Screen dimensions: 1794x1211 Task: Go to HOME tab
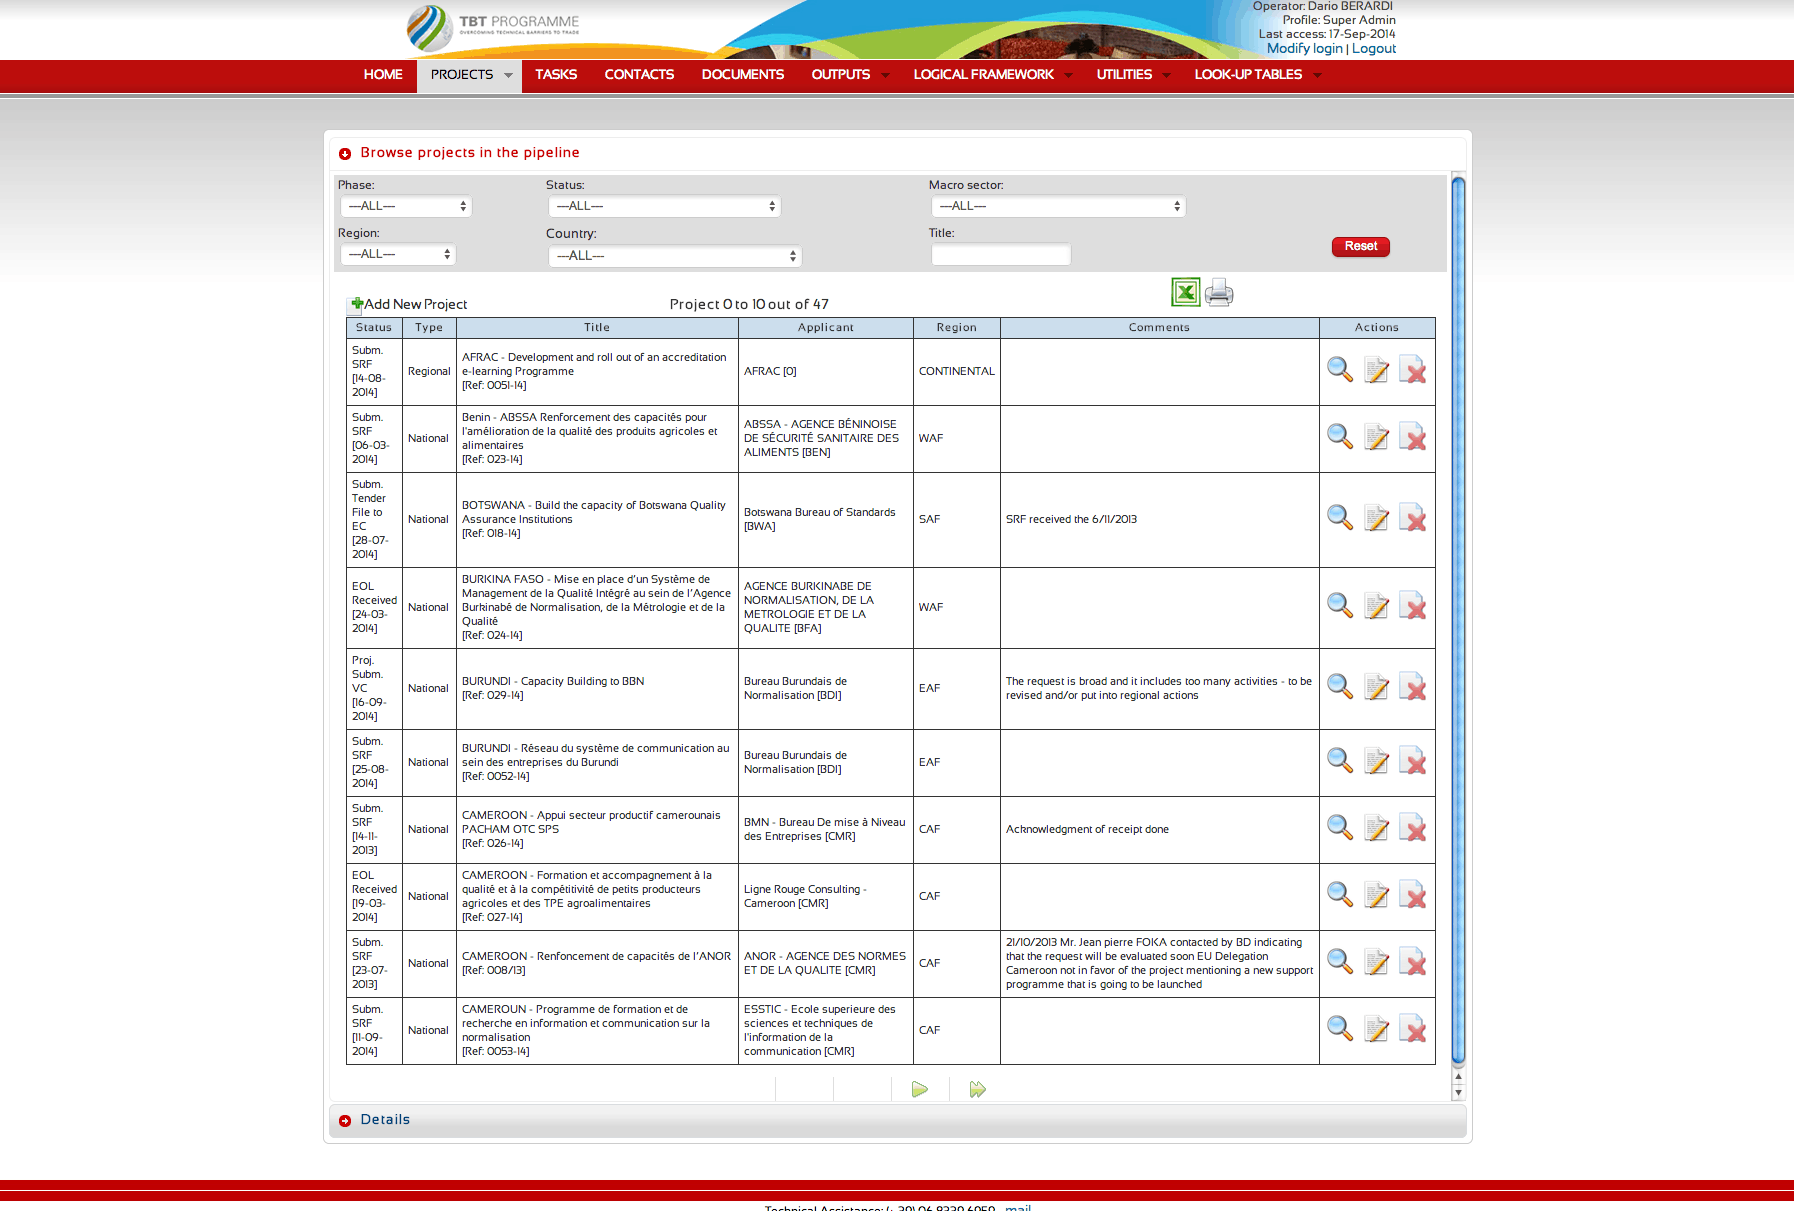pos(383,75)
